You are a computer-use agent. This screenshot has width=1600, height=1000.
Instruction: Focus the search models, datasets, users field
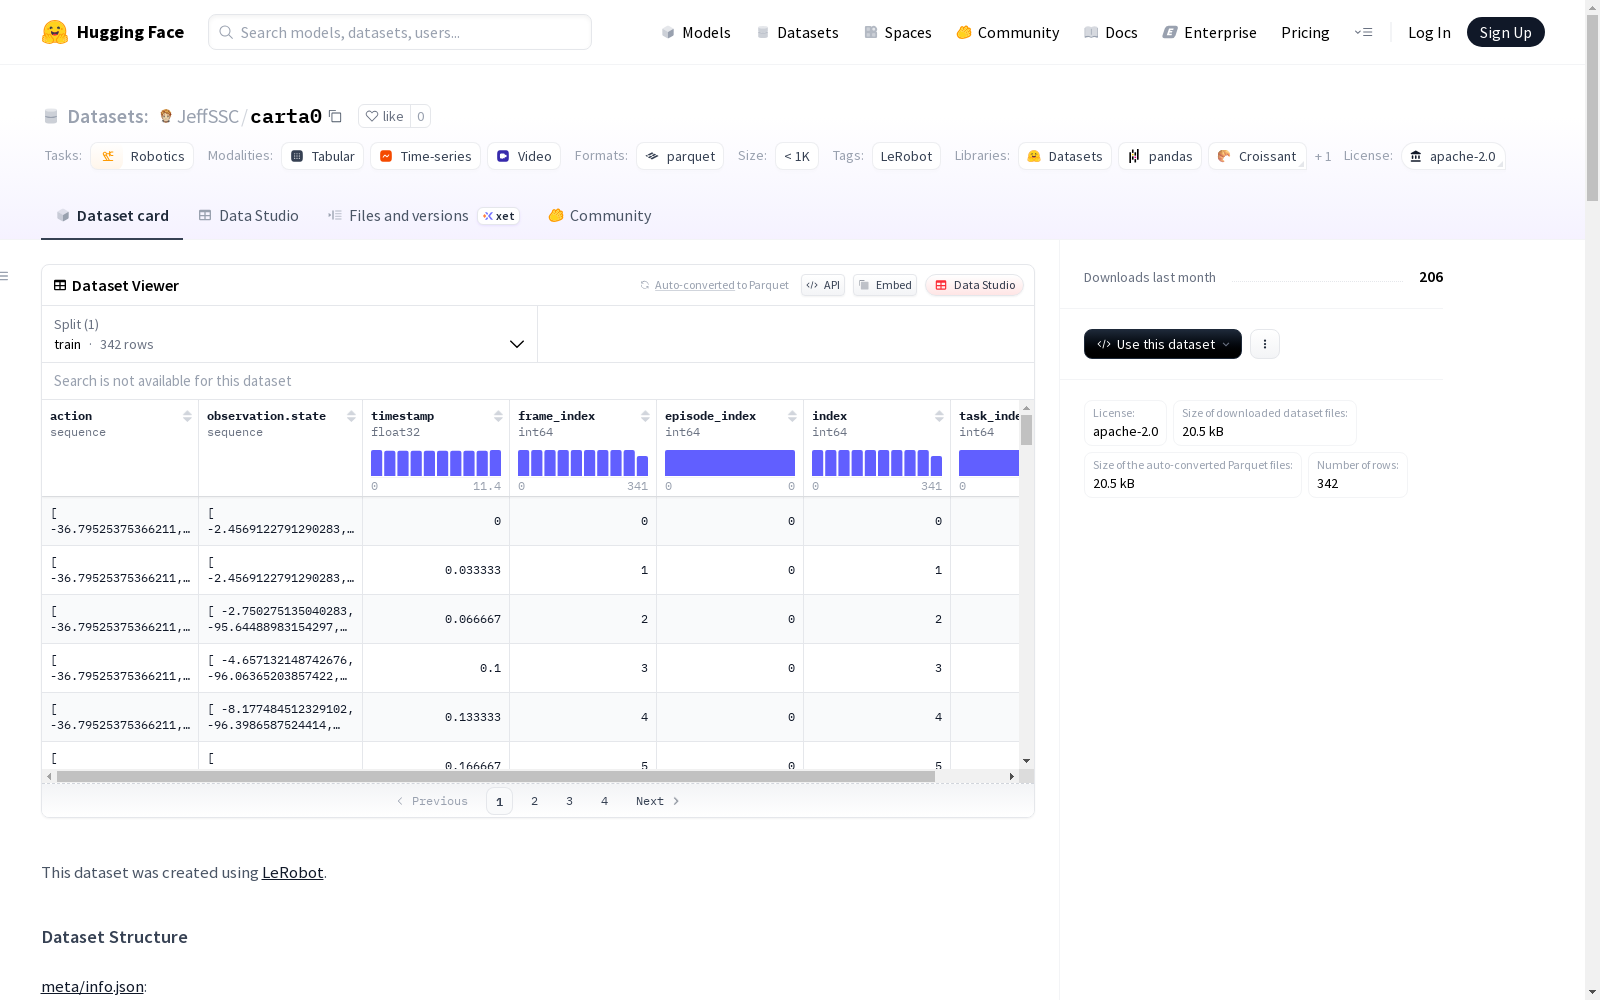click(x=400, y=32)
